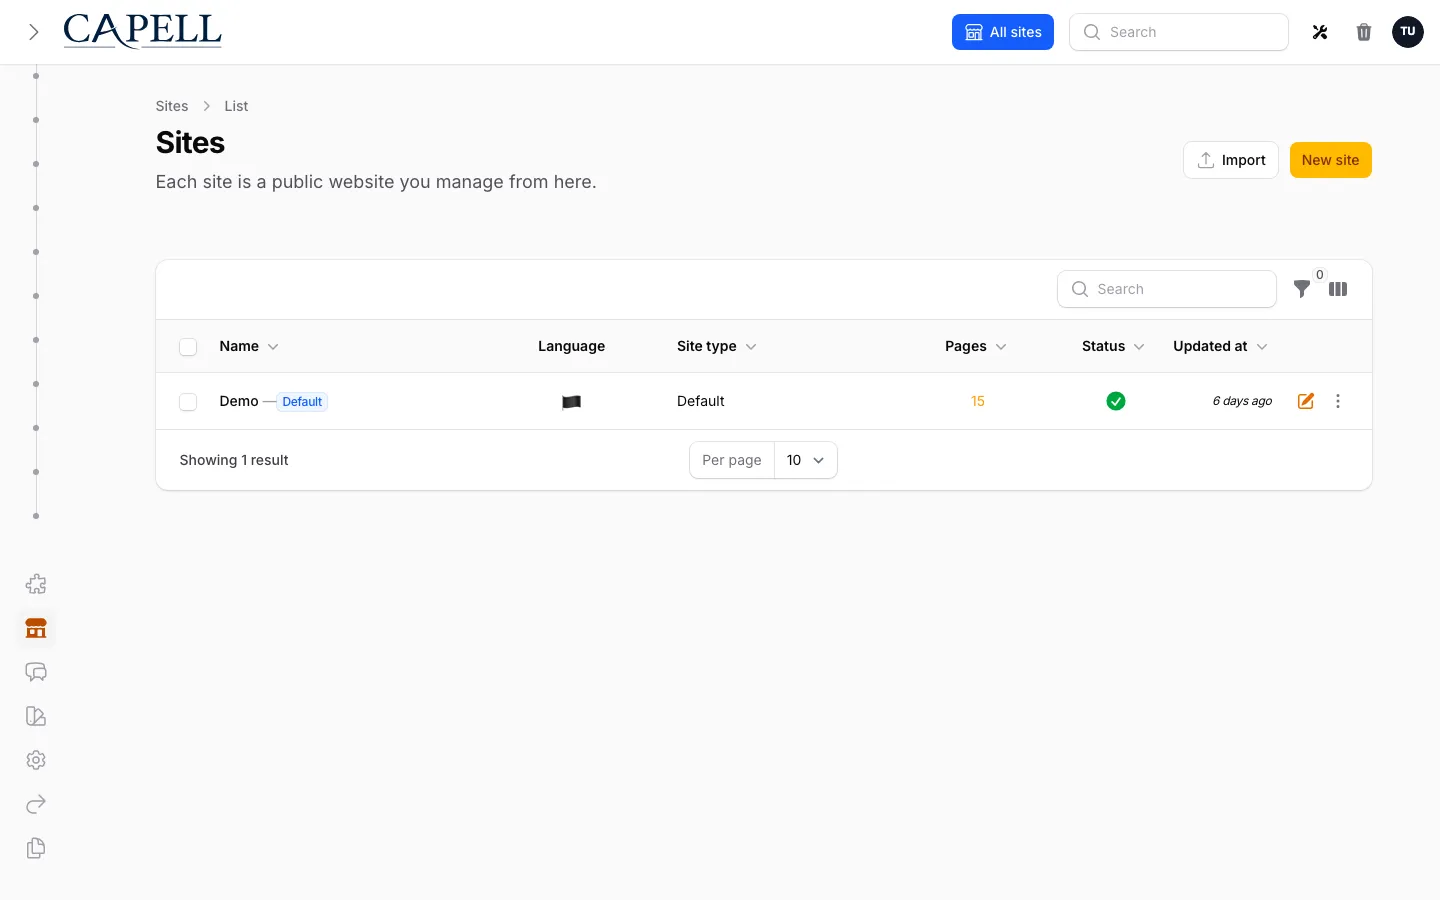Click the New site button
Screen dimensions: 1440x900
tap(1330, 160)
